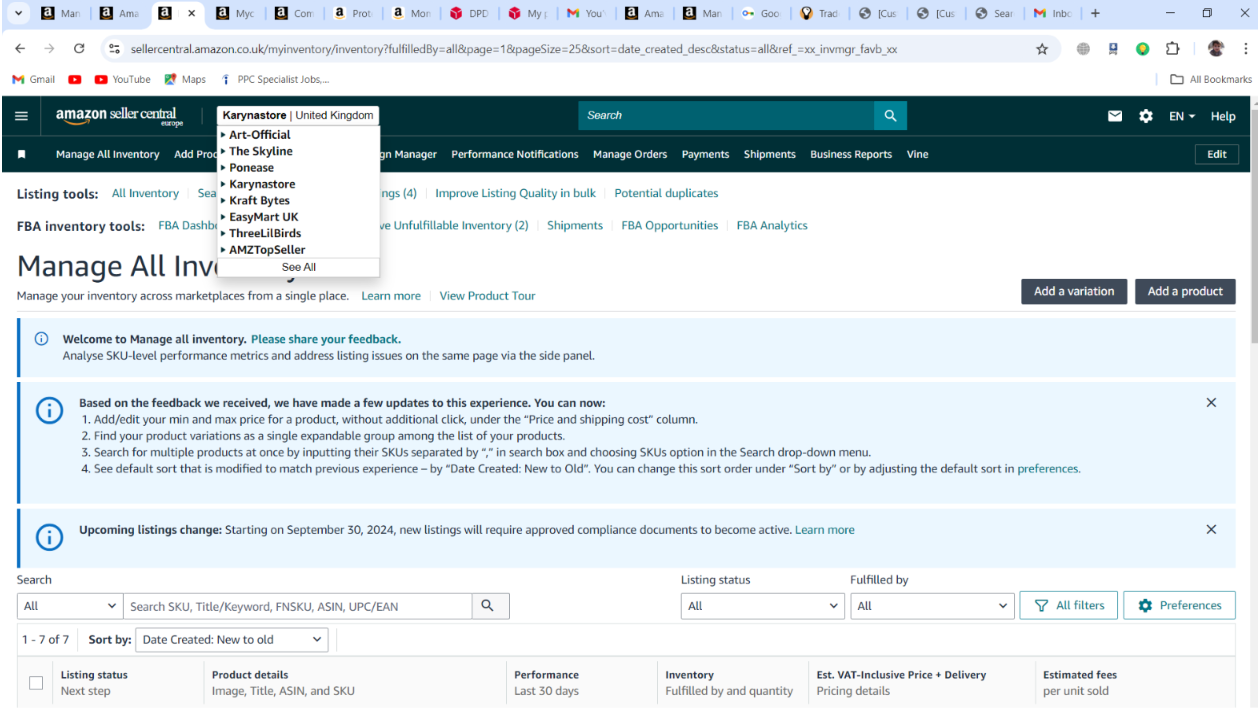
Task: Close the active browser tab
Action: [191, 14]
